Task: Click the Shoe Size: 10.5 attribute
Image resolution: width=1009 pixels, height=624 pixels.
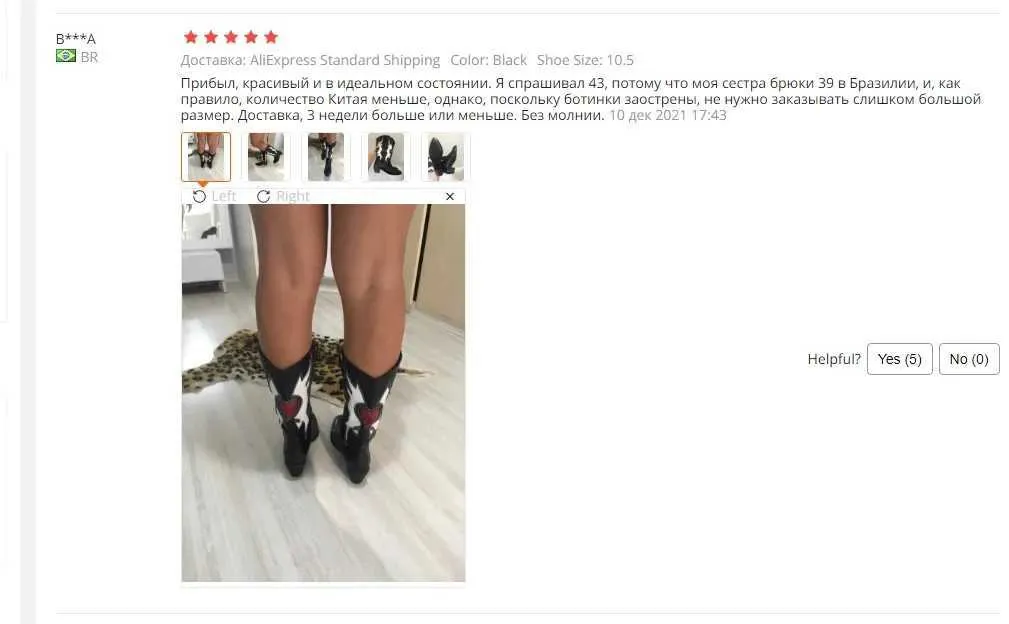Action: (x=586, y=60)
